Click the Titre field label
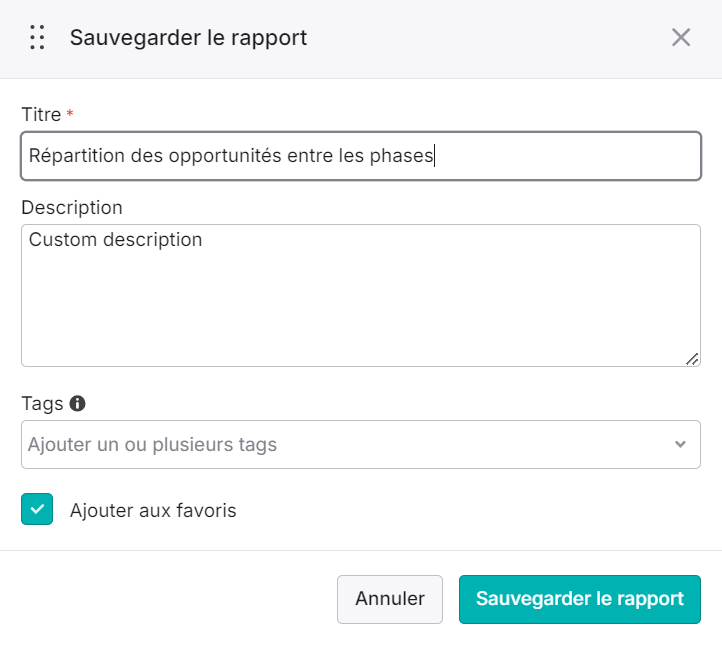Screen dimensions: 722x645 pyautogui.click(x=41, y=114)
